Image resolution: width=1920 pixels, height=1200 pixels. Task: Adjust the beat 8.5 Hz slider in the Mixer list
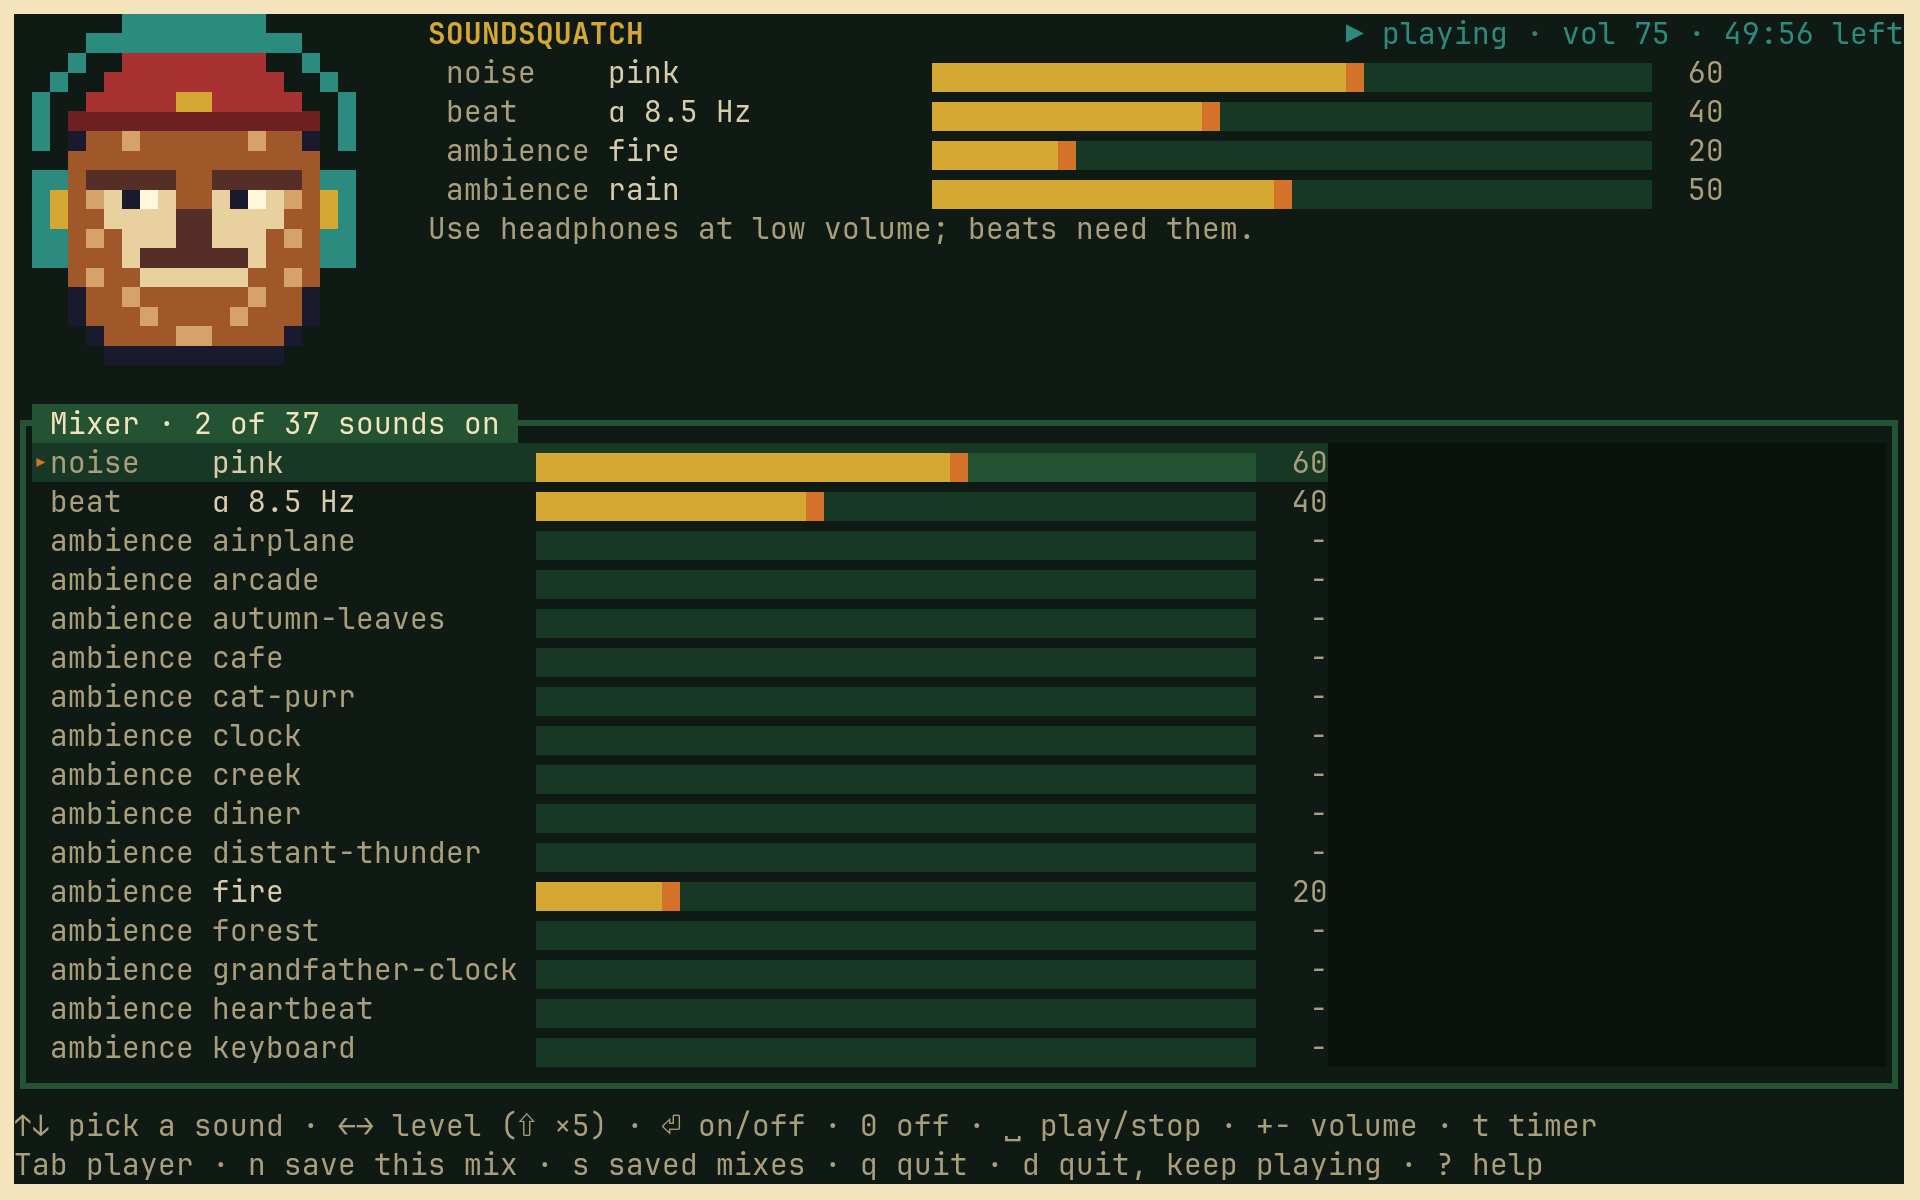pos(895,506)
